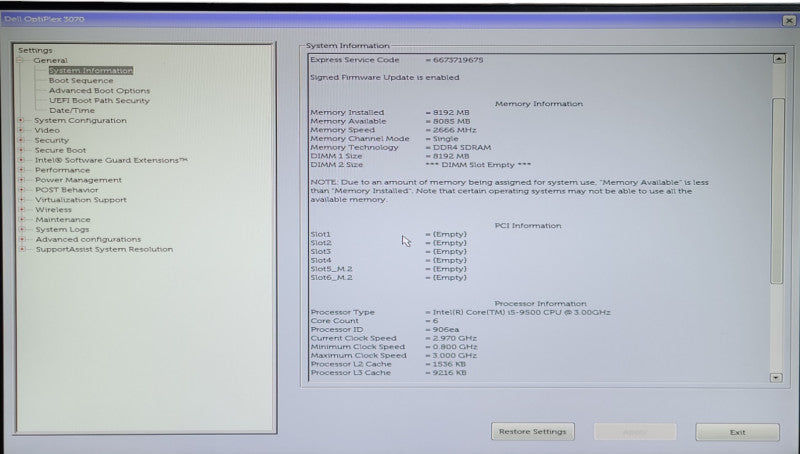Collapse the General tree node
Image resolution: width=800 pixels, height=454 pixels.
(20, 60)
